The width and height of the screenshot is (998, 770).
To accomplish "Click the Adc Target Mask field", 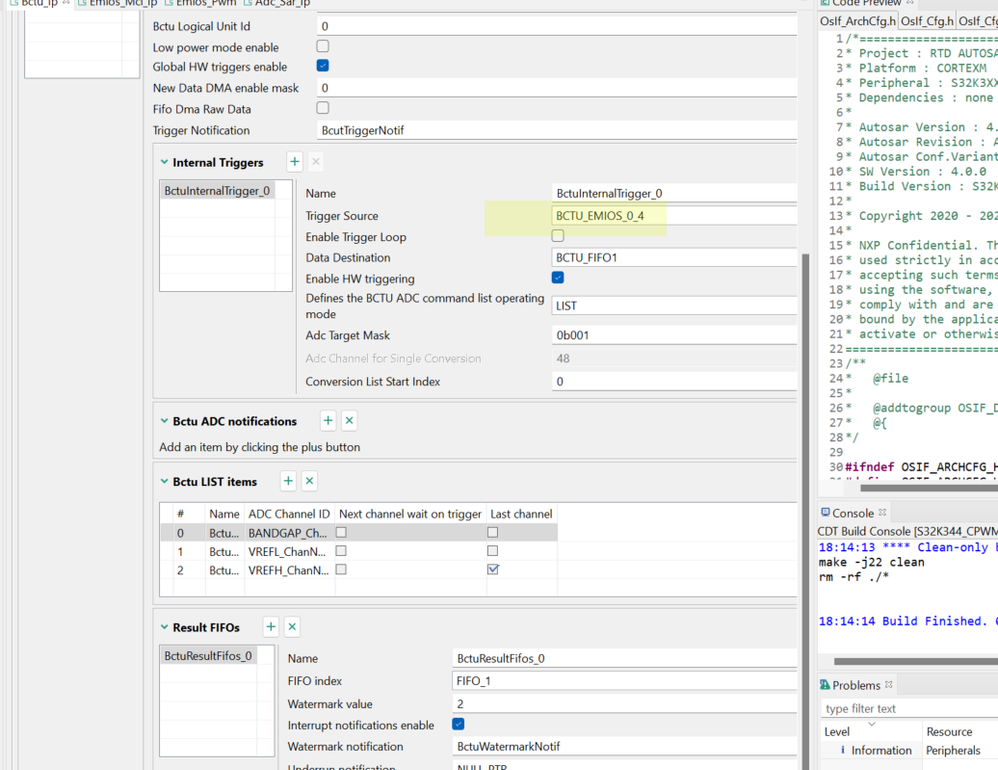I will [x=674, y=335].
